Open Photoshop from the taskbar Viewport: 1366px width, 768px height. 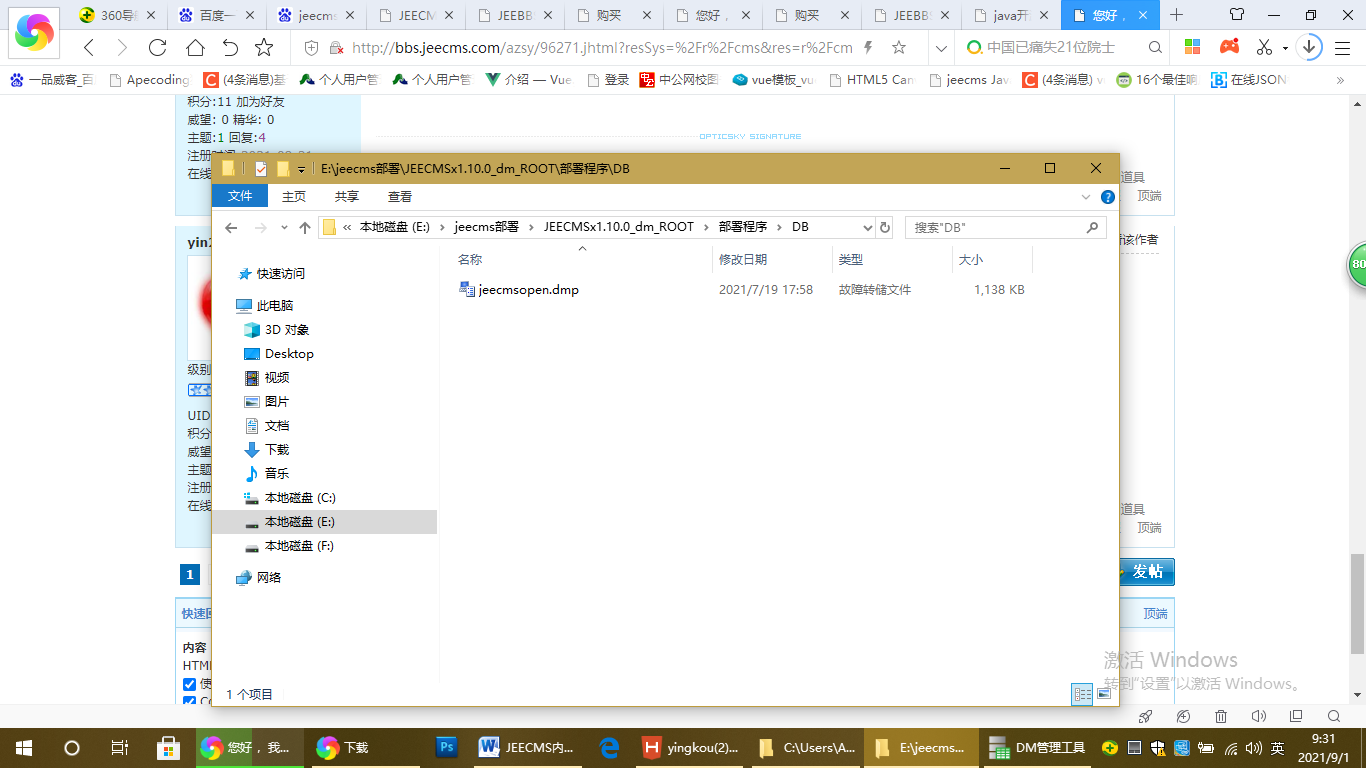[447, 747]
